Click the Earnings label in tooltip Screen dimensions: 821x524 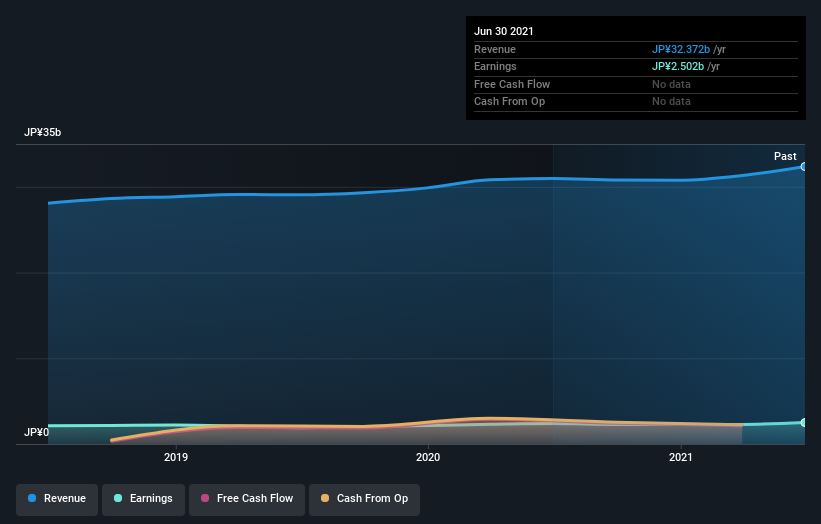pyautogui.click(x=495, y=66)
